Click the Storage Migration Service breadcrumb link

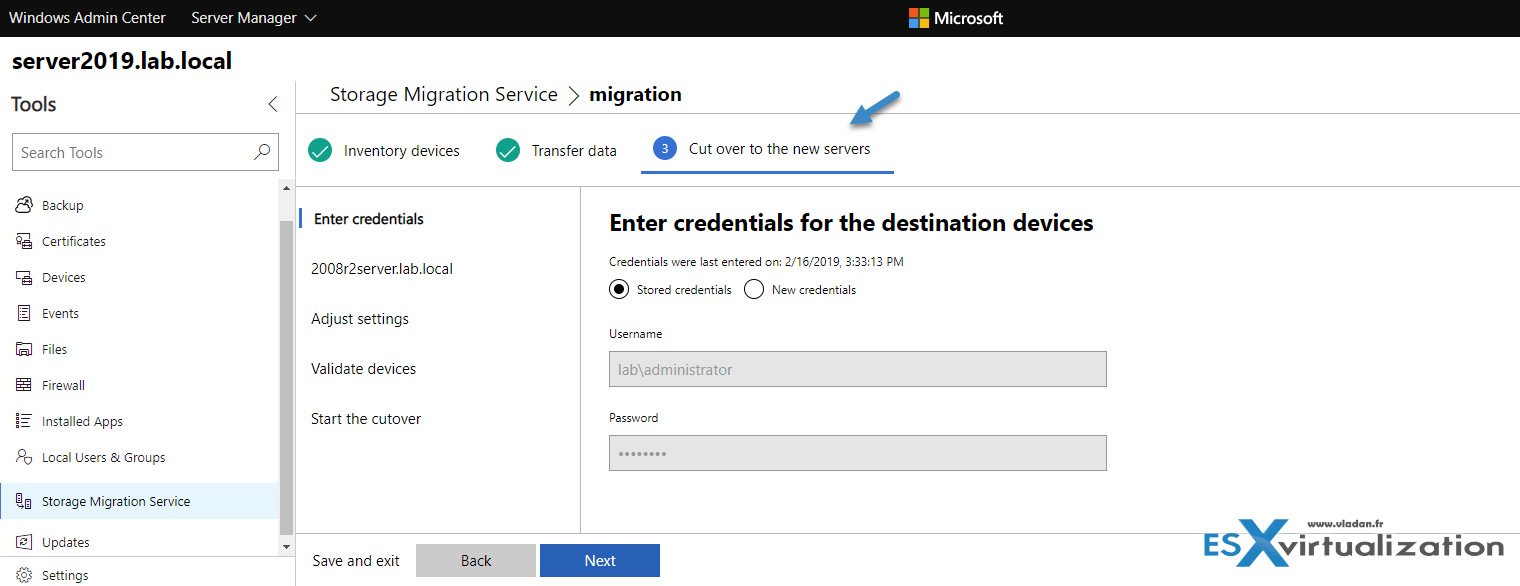pyautogui.click(x=444, y=95)
